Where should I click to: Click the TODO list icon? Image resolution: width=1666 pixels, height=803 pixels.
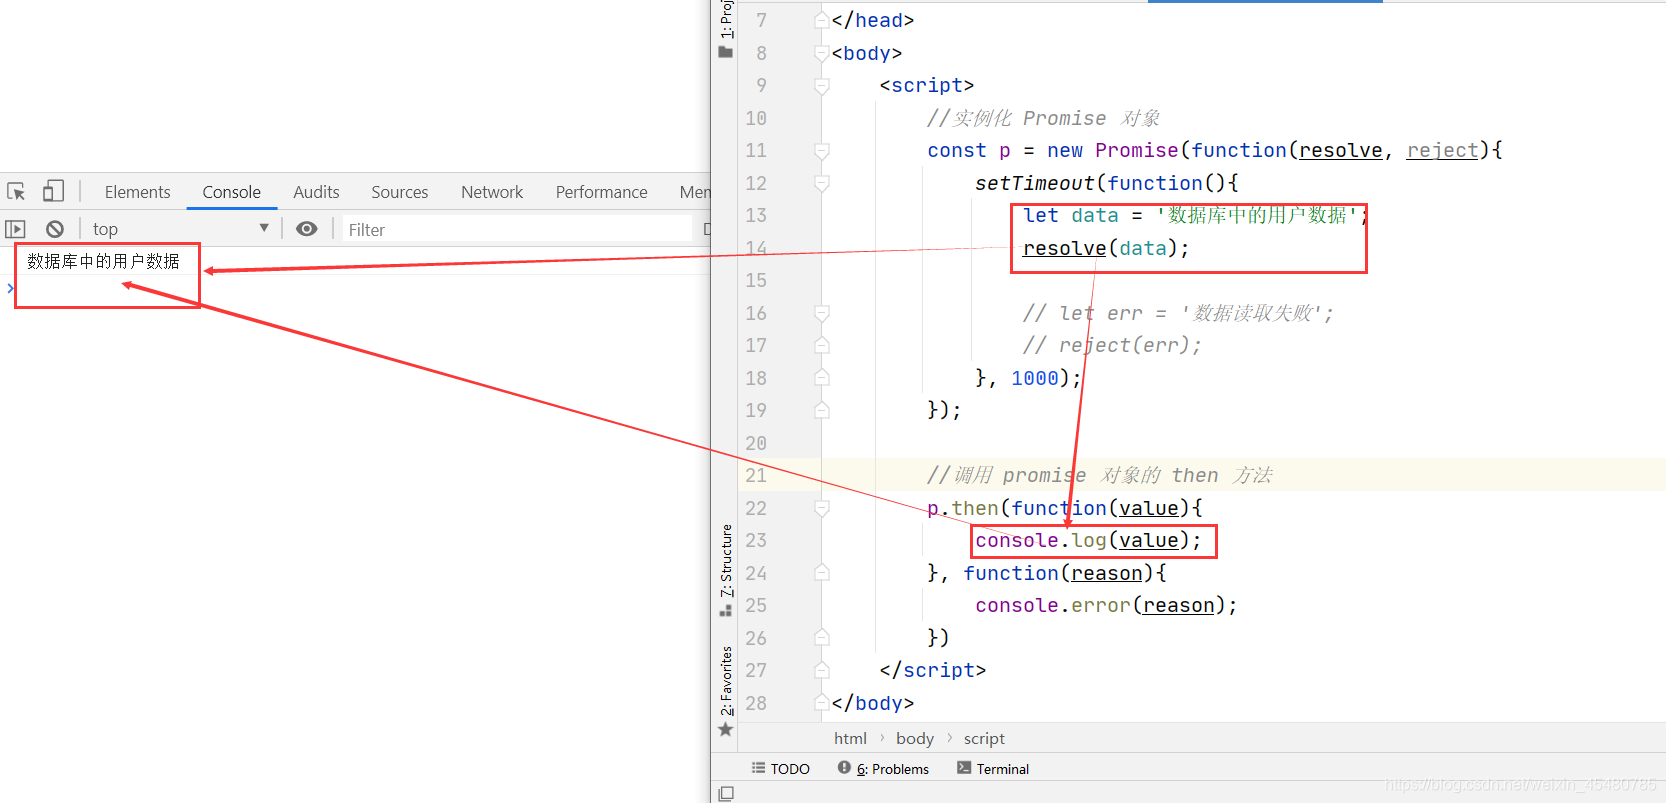pyautogui.click(x=758, y=768)
